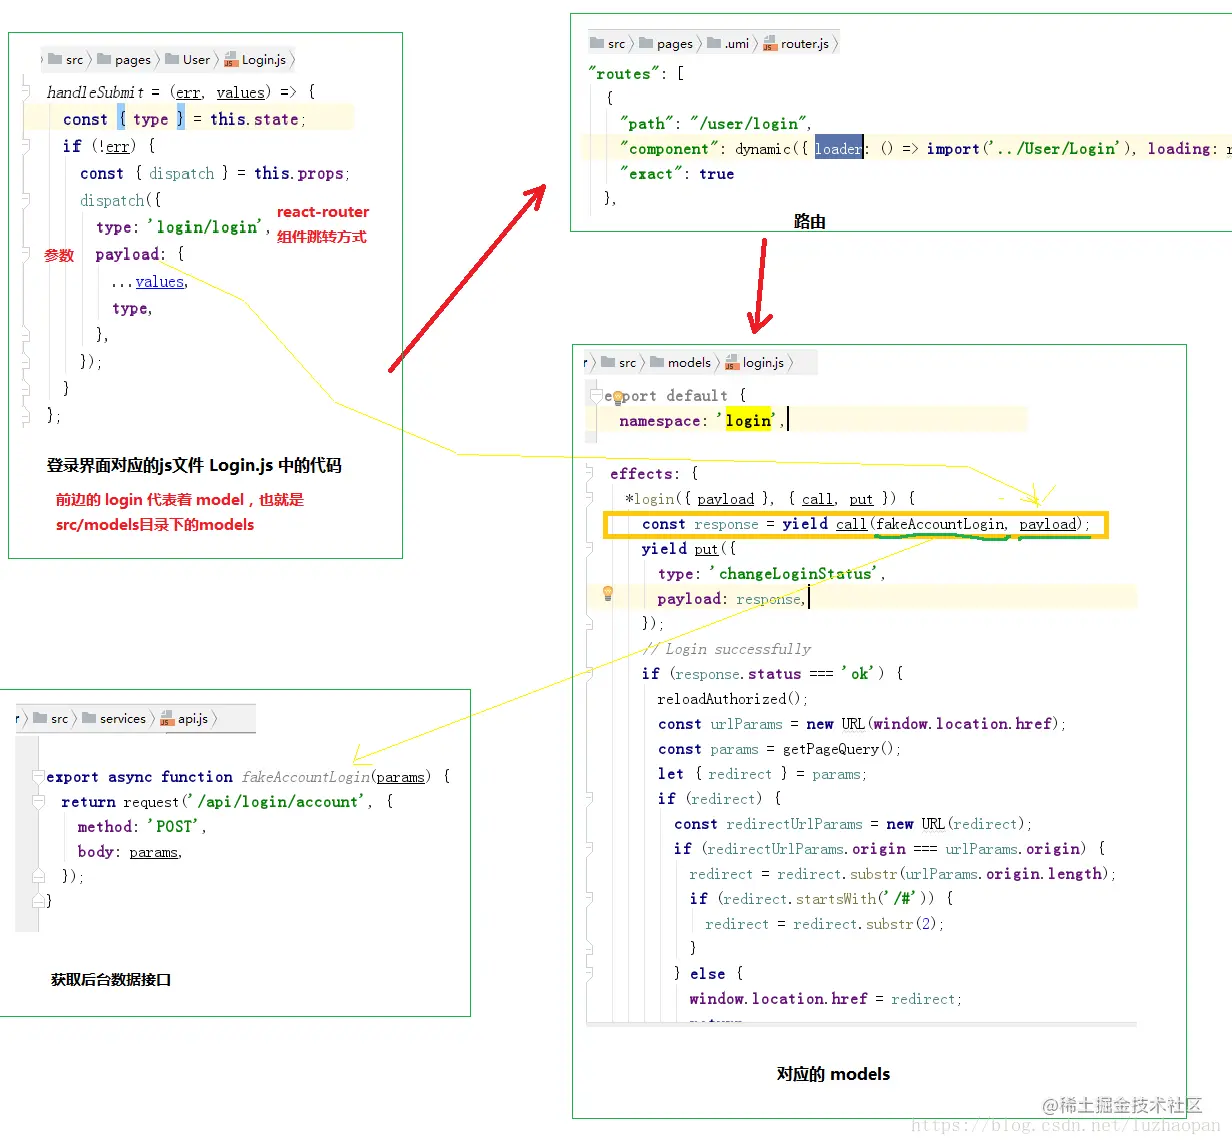The width and height of the screenshot is (1232, 1145).
Task: Click the "/user/login" path string
Action: [x=750, y=124]
